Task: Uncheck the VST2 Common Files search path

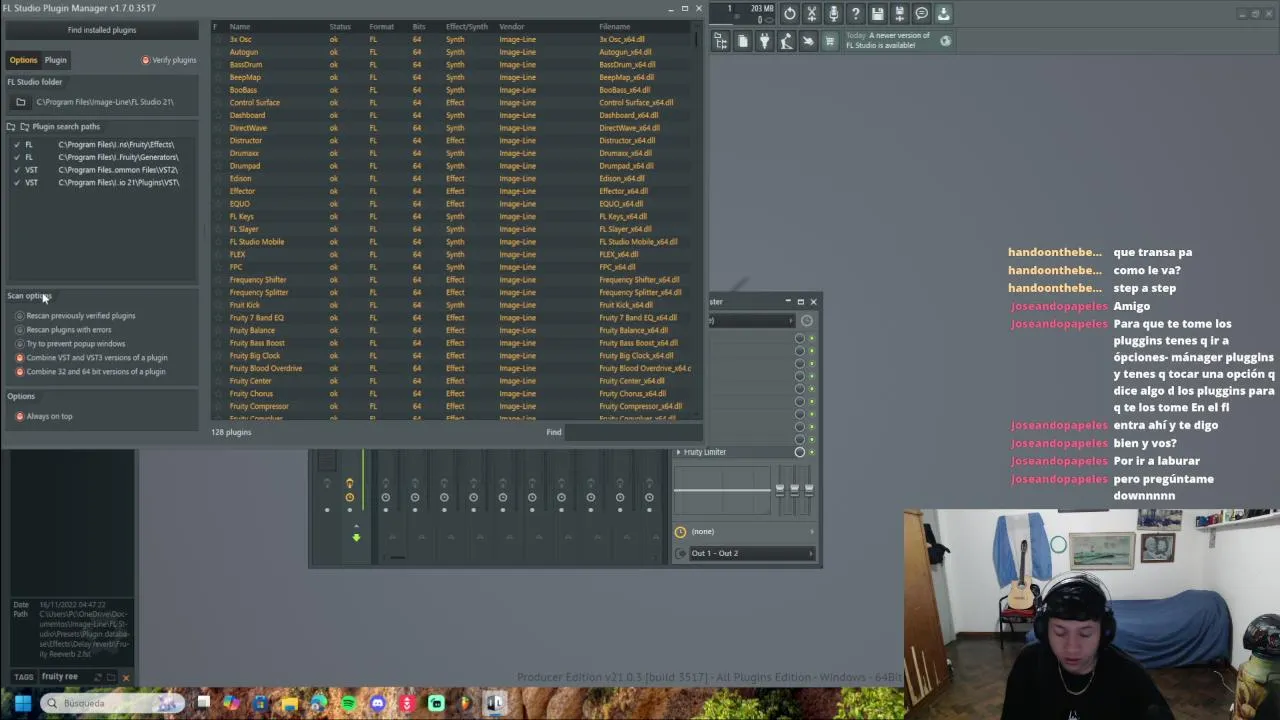Action: pos(16,170)
